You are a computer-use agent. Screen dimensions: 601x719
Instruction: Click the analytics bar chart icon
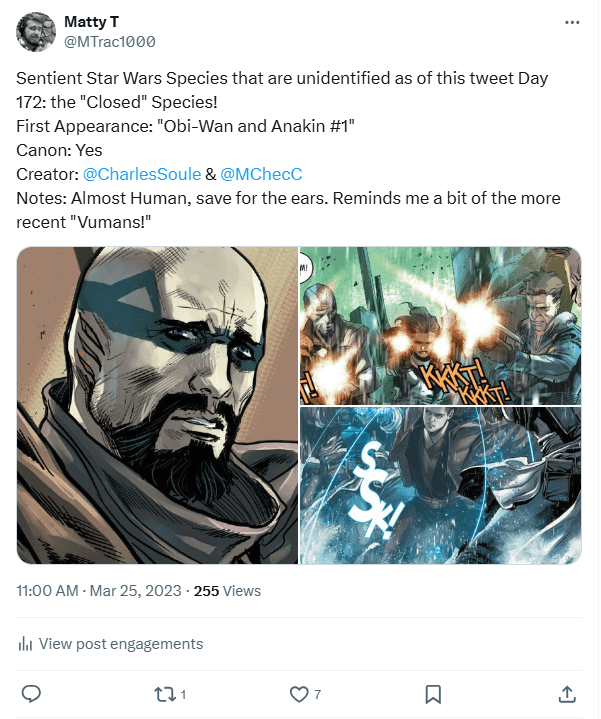pos(26,644)
